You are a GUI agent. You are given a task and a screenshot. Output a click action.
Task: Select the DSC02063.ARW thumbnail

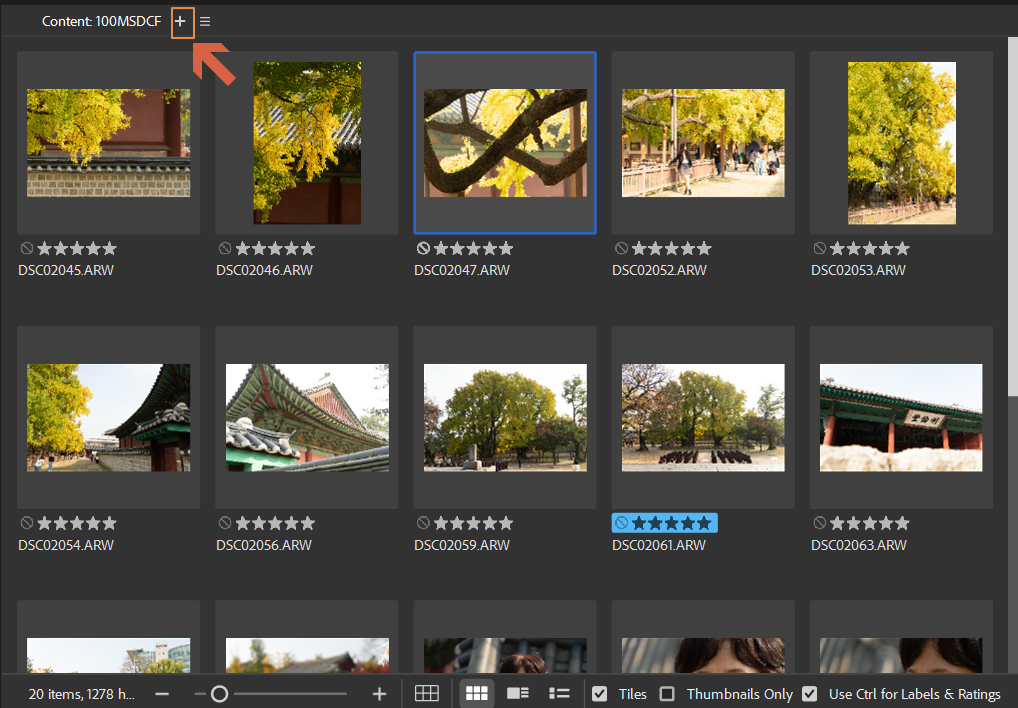(901, 417)
